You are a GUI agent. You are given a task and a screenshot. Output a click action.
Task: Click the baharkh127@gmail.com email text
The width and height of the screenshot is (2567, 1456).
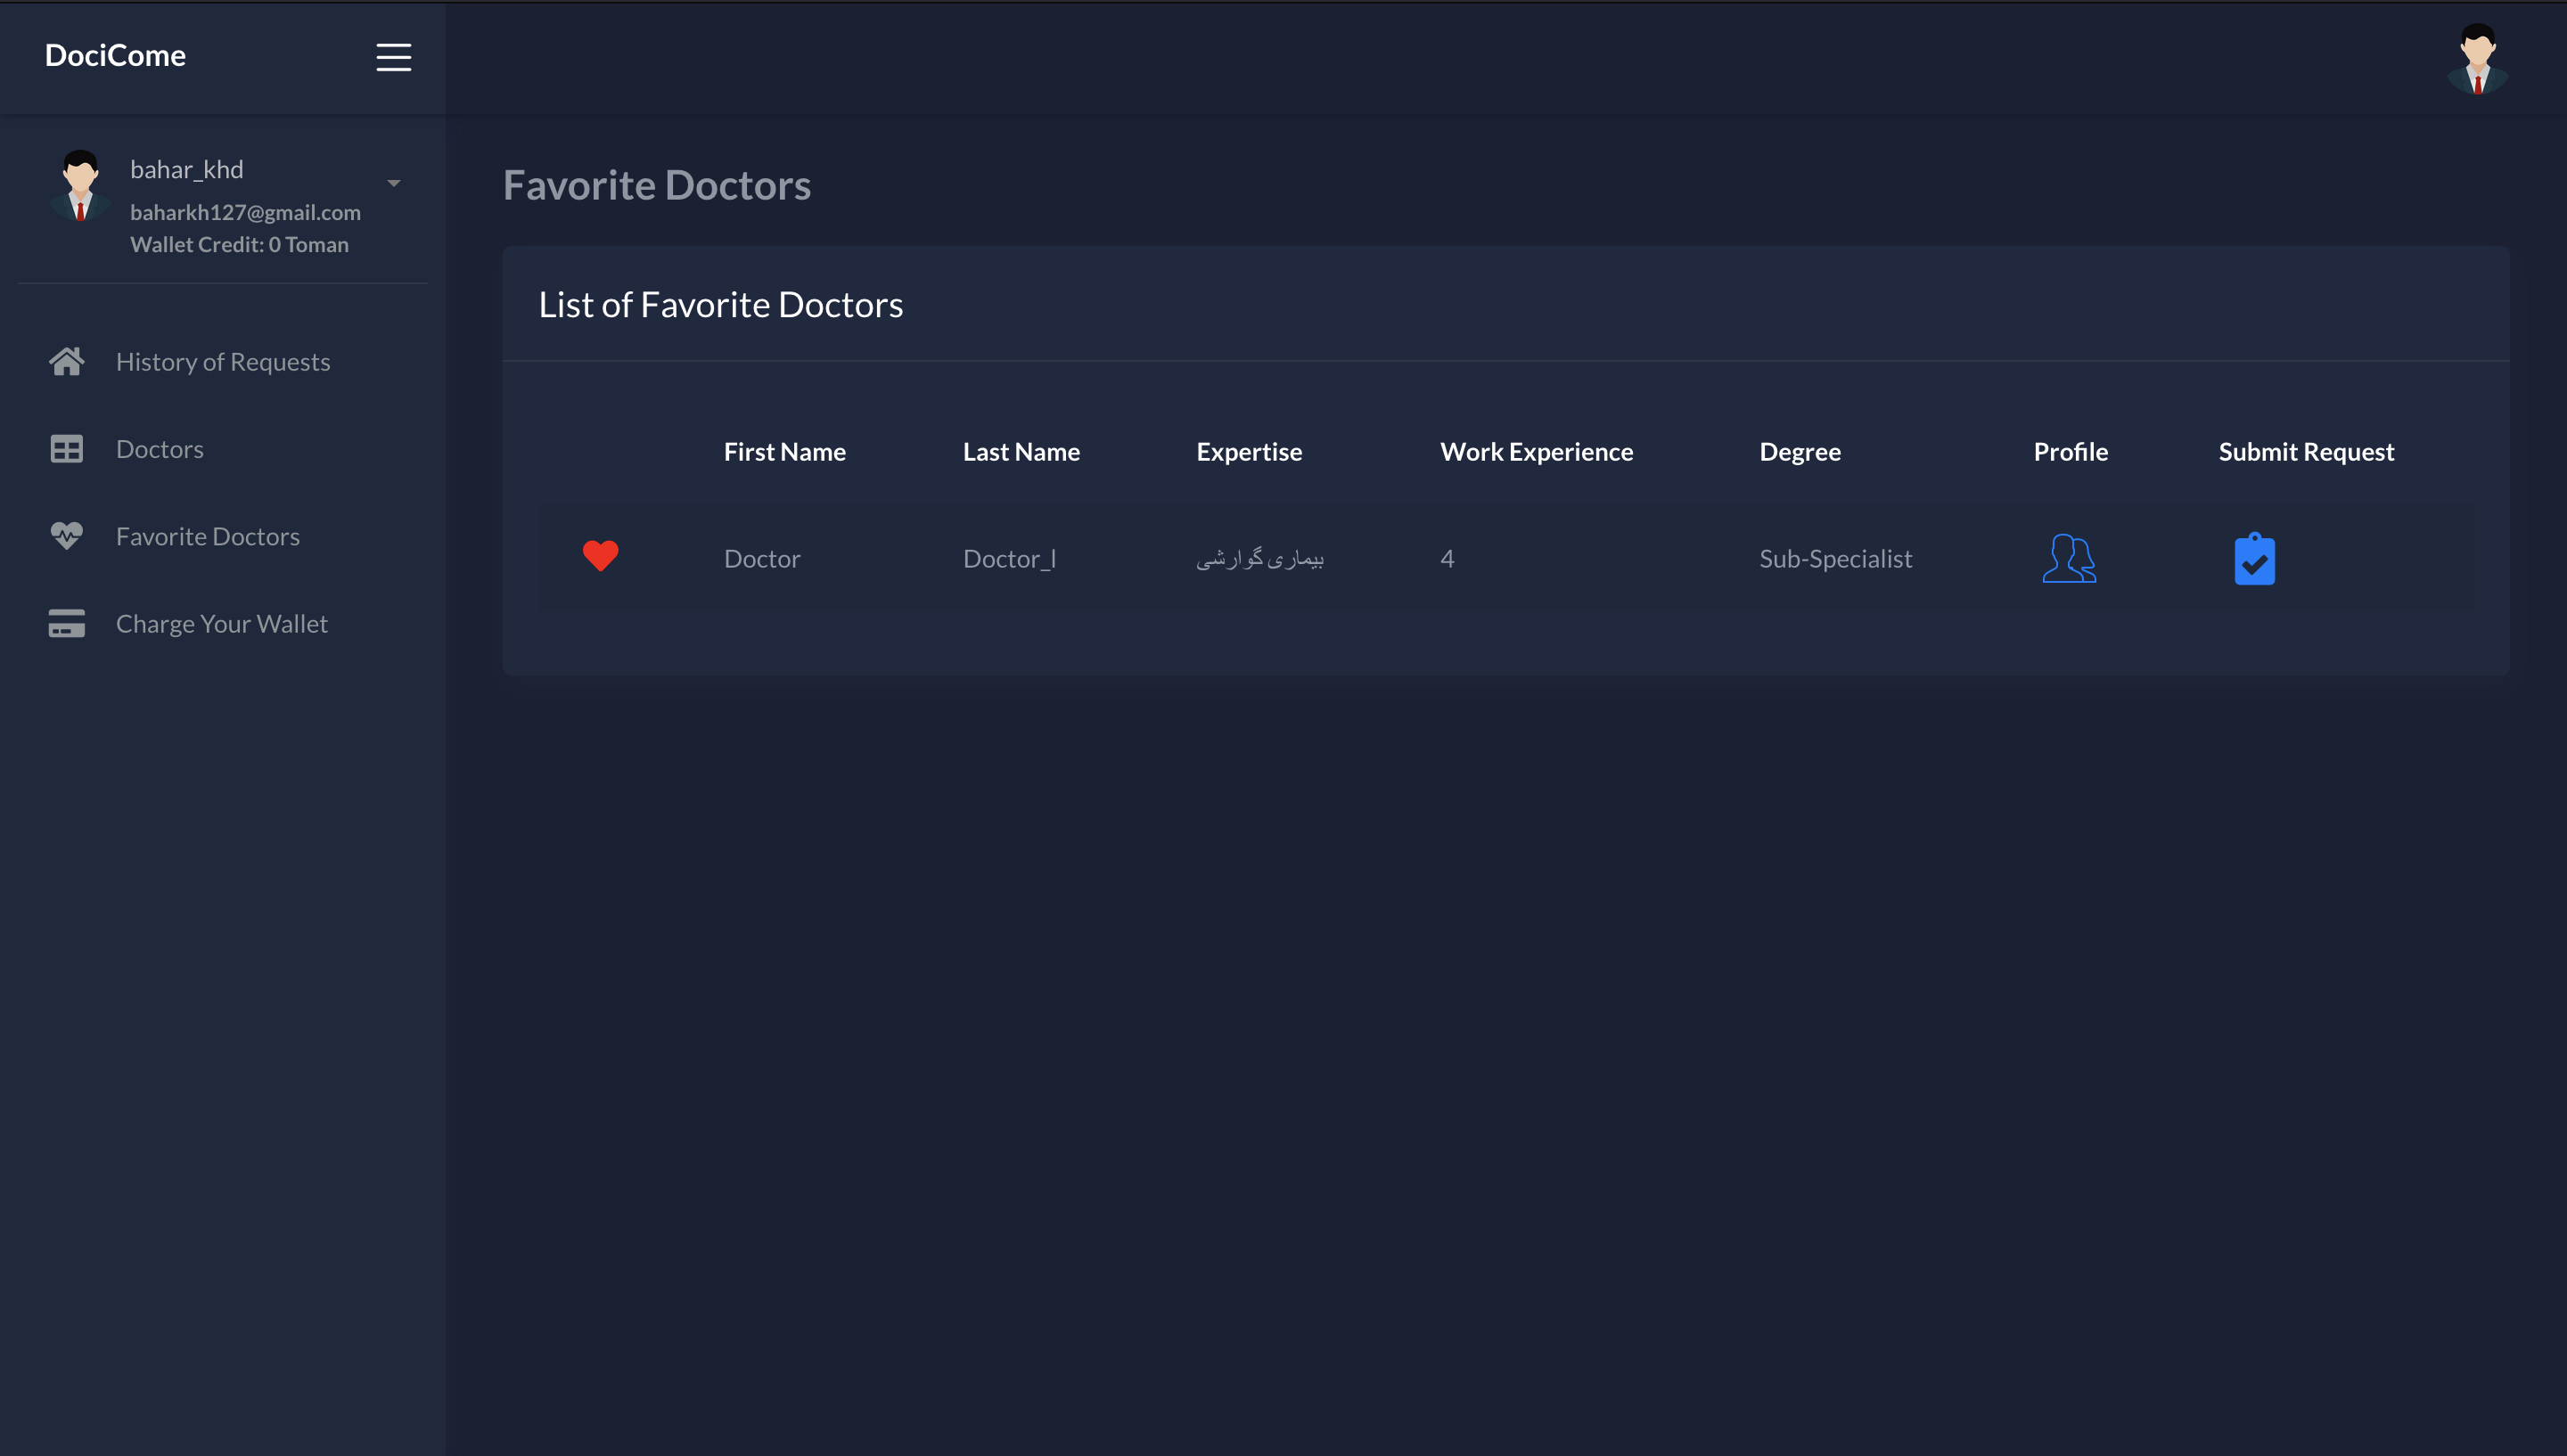point(245,212)
